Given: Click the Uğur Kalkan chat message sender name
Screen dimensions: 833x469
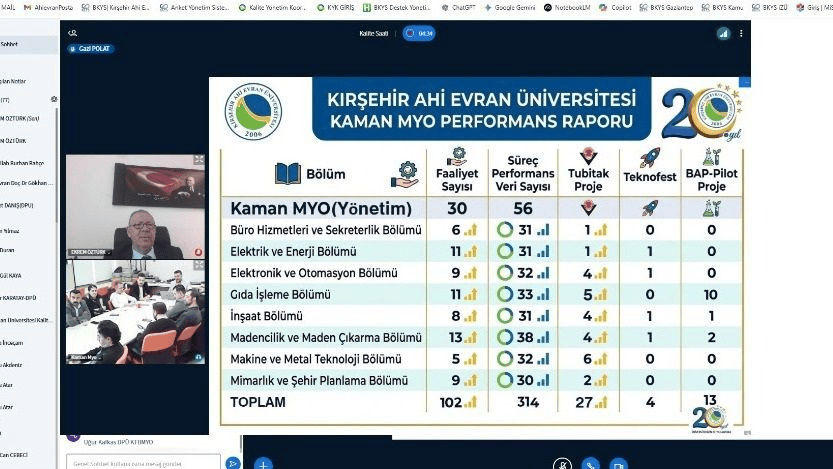Looking at the screenshot, I should click(x=118, y=442).
